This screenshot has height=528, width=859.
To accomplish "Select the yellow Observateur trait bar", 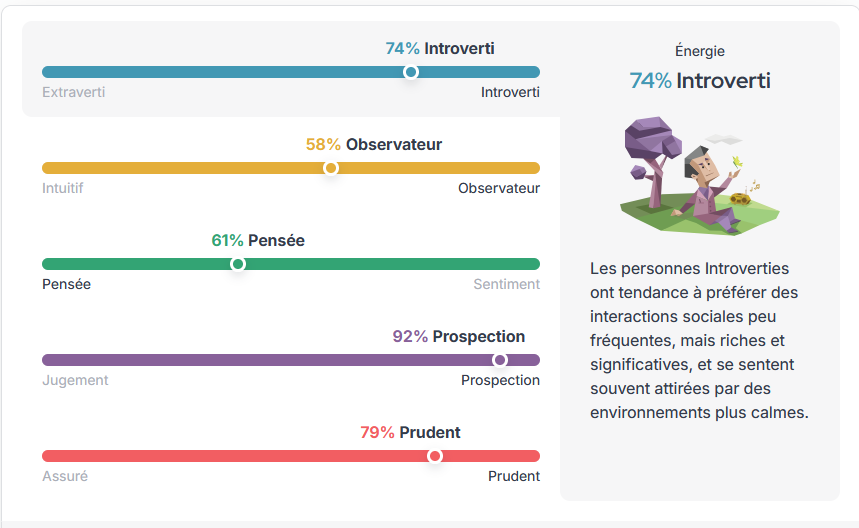I will click(180, 168).
